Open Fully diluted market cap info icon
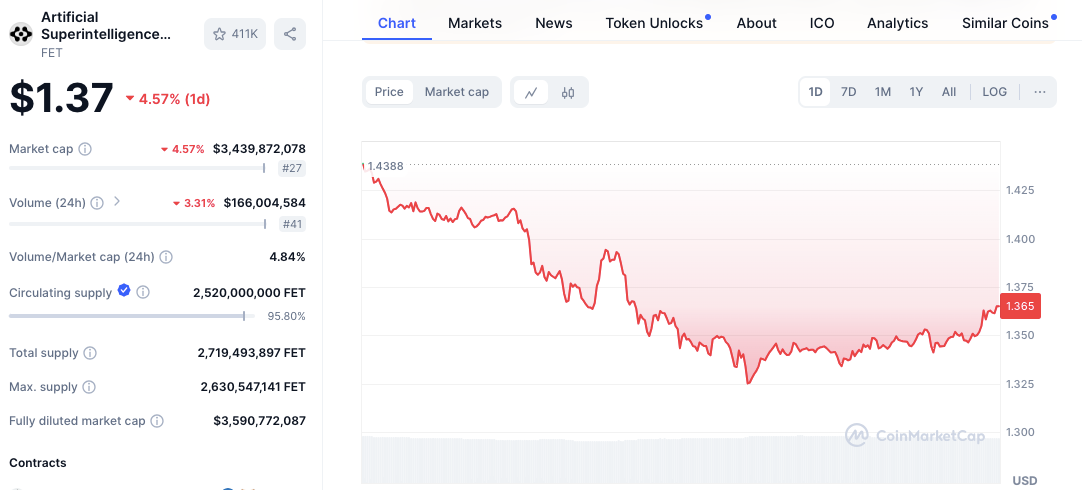1082x490 pixels. pyautogui.click(x=157, y=421)
